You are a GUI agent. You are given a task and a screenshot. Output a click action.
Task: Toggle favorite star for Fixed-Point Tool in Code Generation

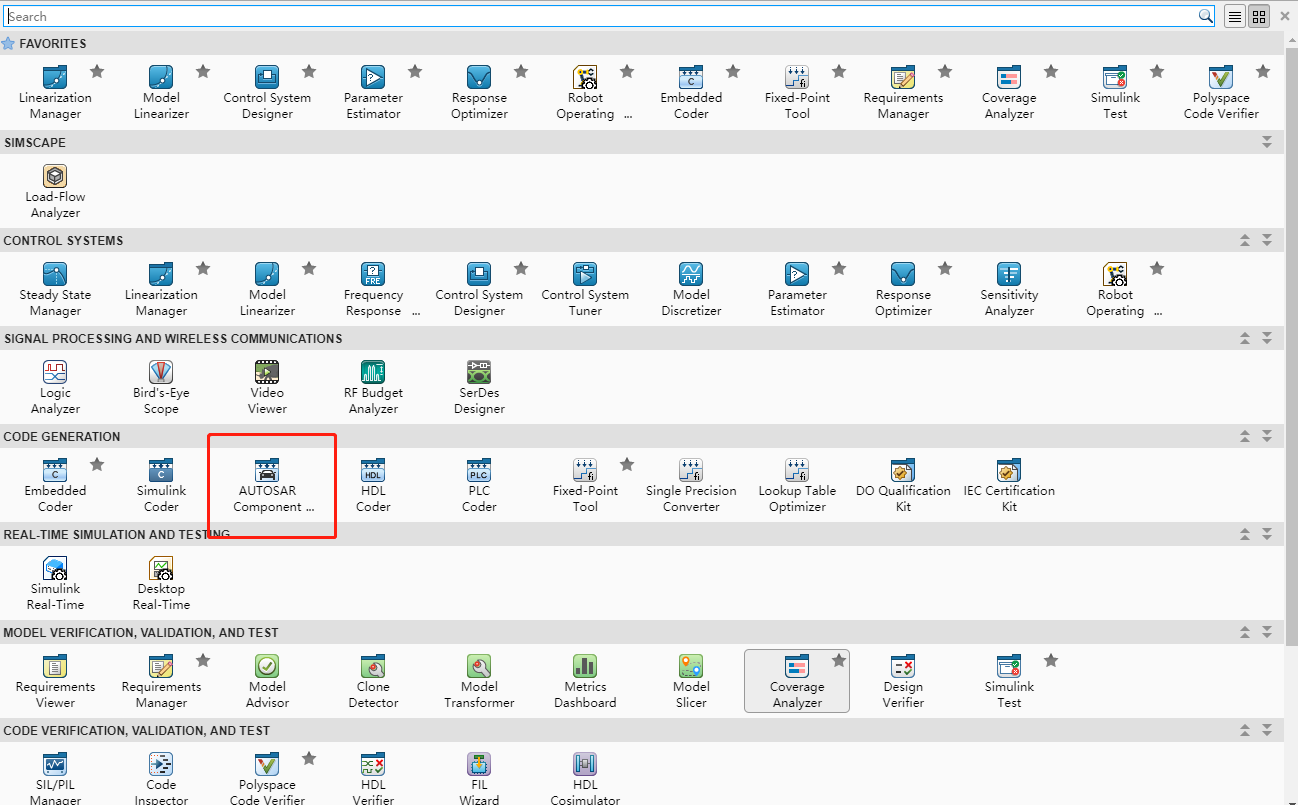(627, 464)
